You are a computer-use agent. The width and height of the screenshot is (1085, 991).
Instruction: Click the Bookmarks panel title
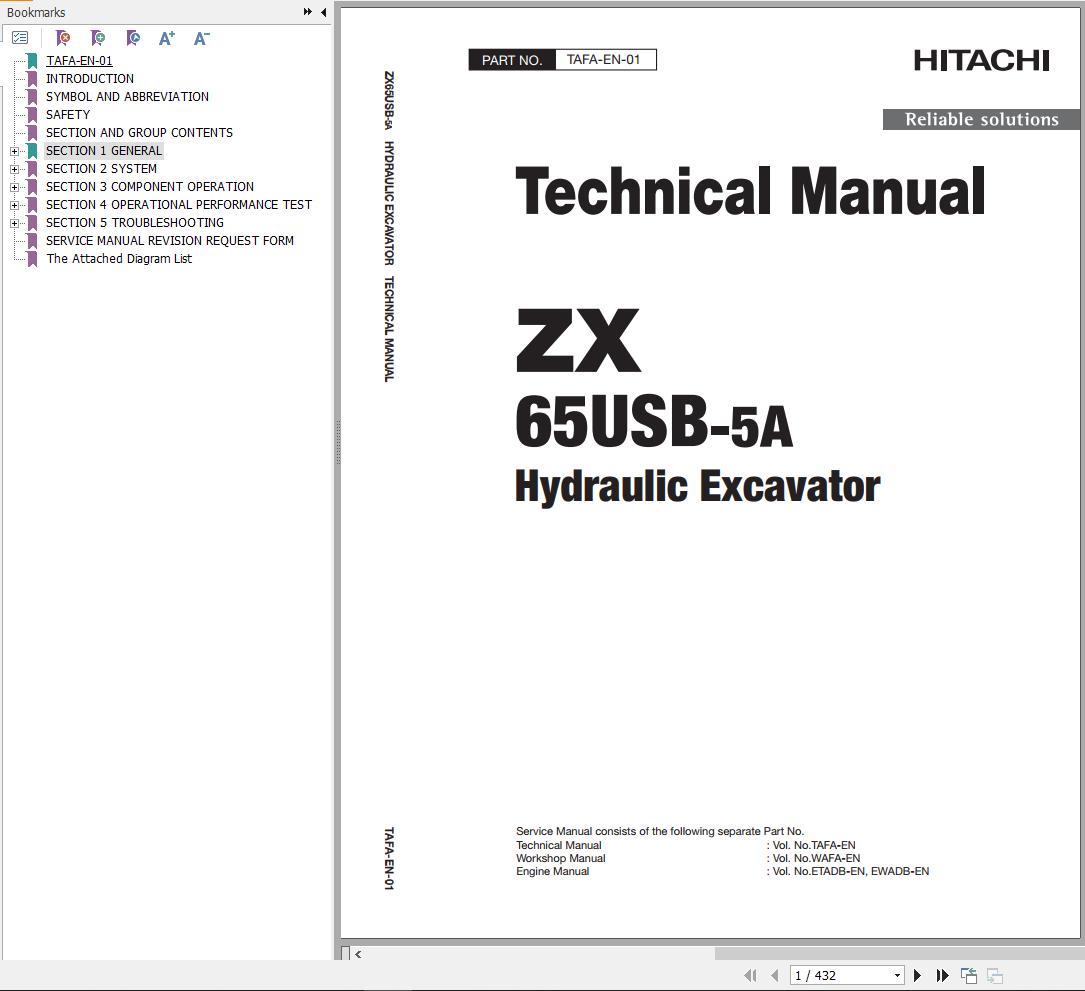36,12
